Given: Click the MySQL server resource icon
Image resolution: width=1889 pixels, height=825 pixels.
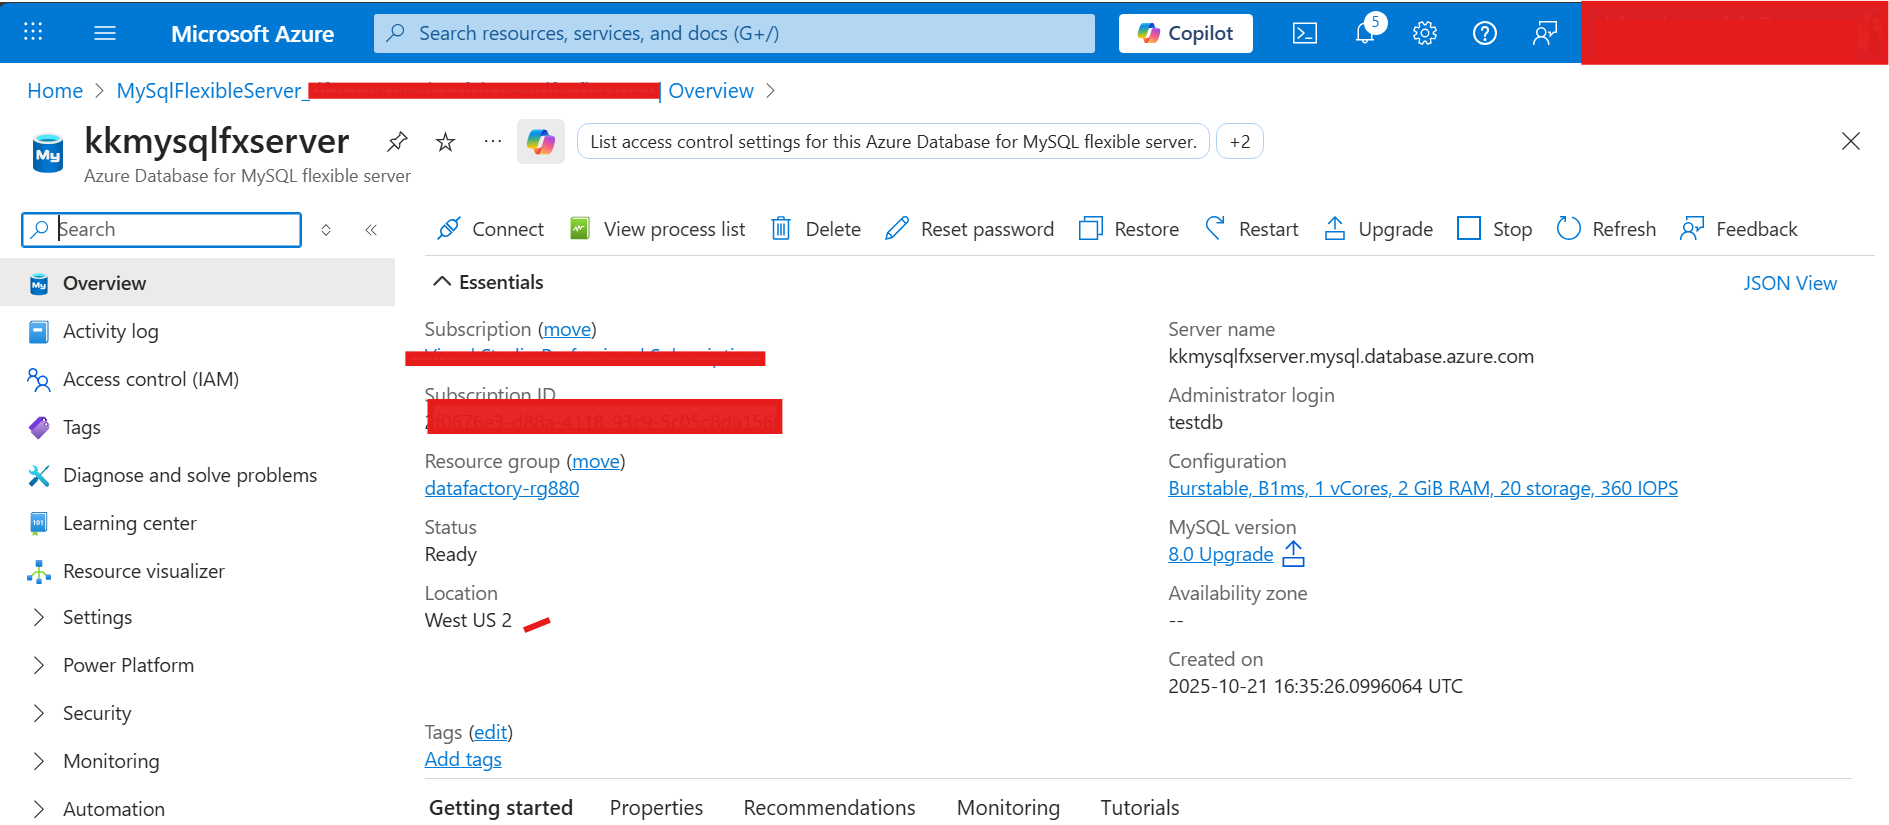Looking at the screenshot, I should point(48,154).
